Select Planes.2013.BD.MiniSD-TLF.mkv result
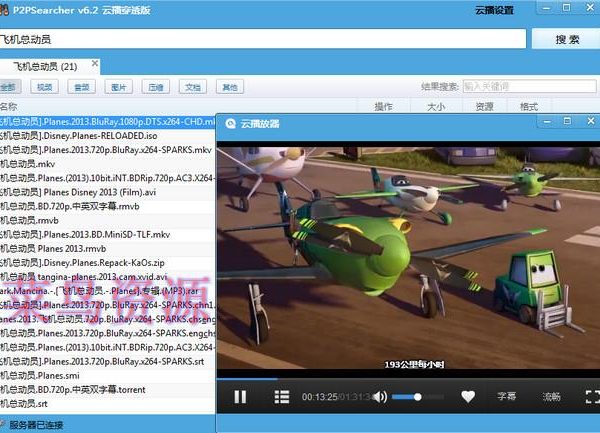Viewport: 600px width, 433px height. [108, 234]
